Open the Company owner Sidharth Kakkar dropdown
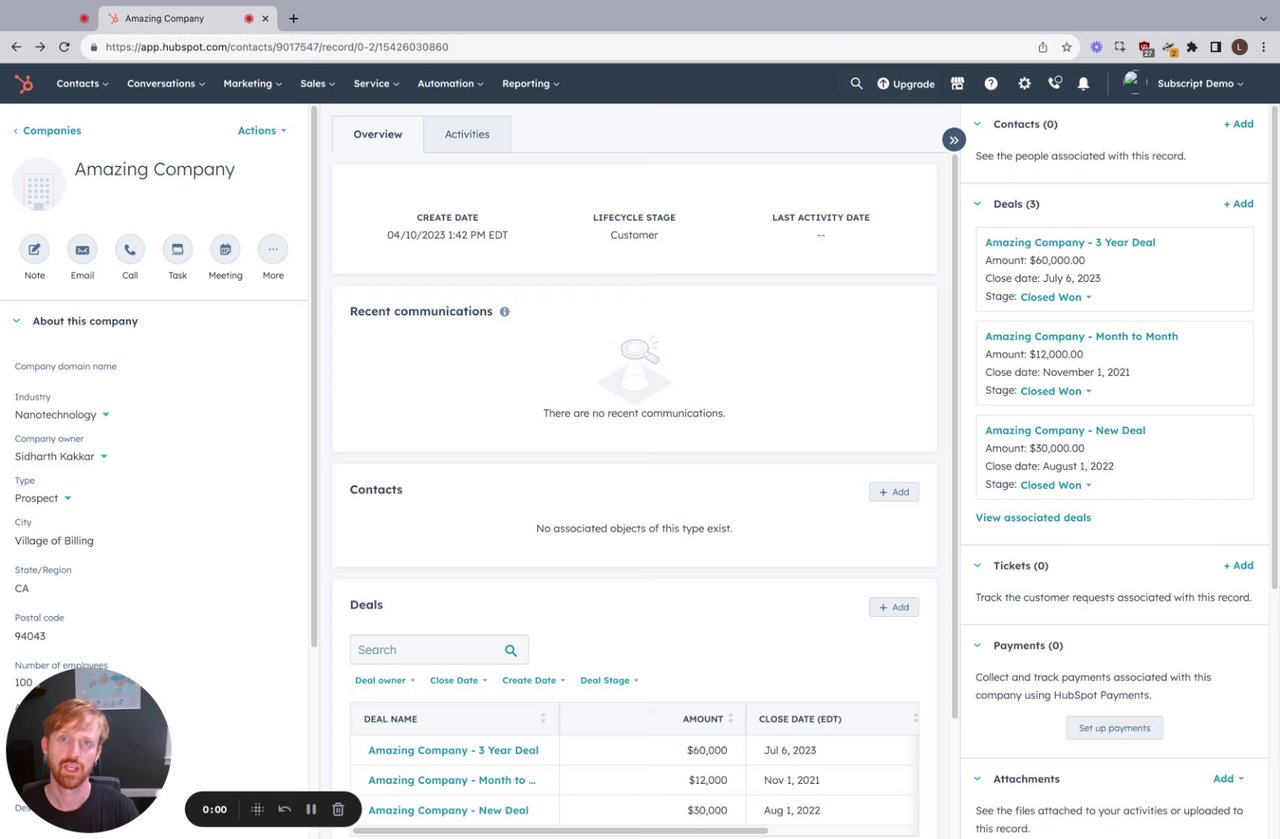 point(61,457)
